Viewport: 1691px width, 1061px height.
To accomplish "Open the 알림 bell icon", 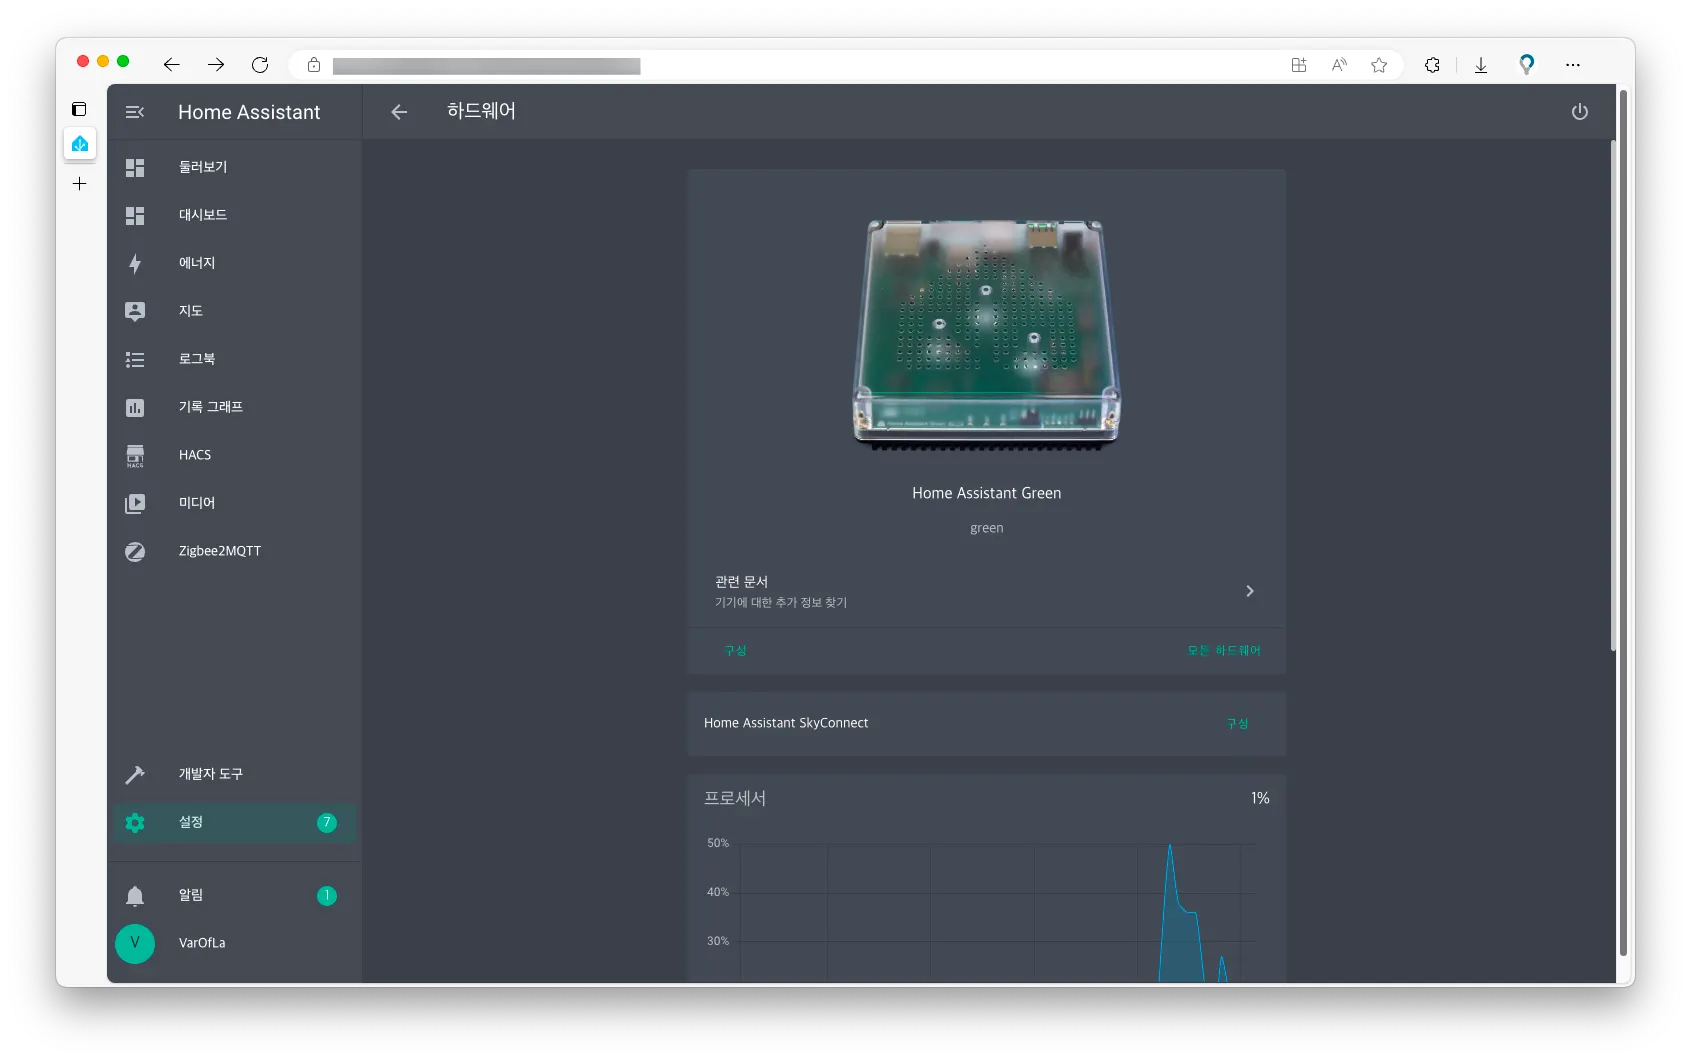I will pyautogui.click(x=135, y=895).
